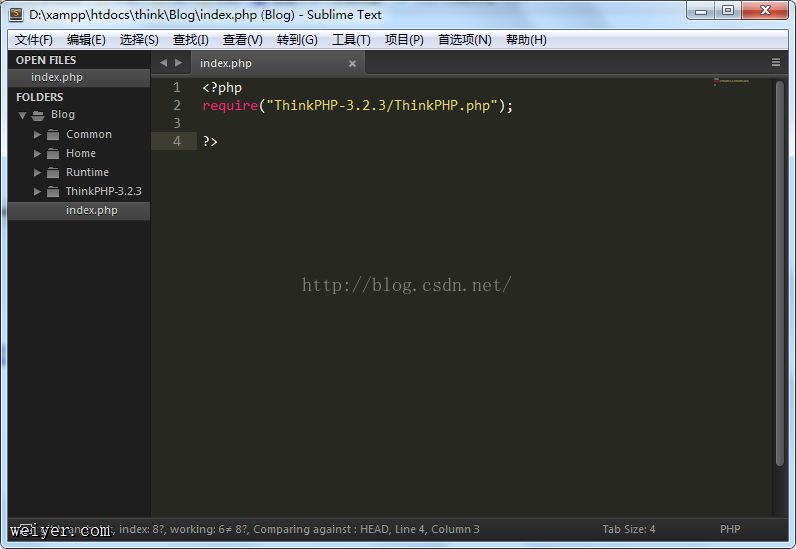796x549 pixels.
Task: Open the 文件(F) menu
Action: [34, 40]
